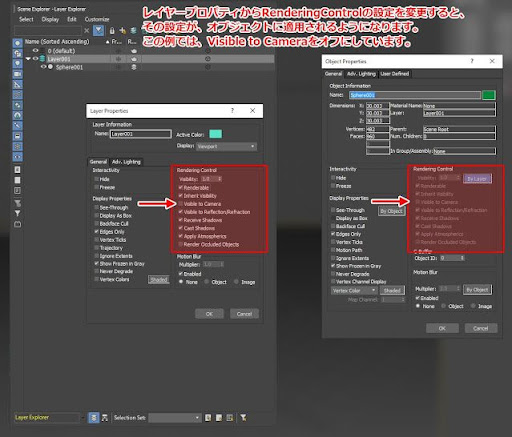Open the Display menu in Scene Explorer

pyautogui.click(x=50, y=19)
